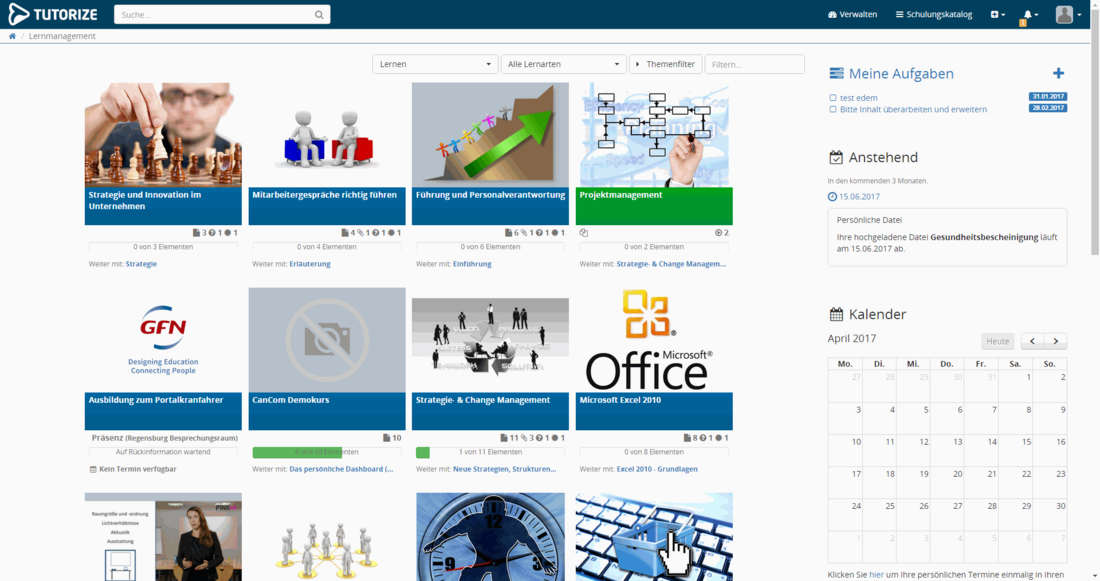Open the shopping basket keyboard thumbnail
This screenshot has width=1100, height=581.
(654, 537)
